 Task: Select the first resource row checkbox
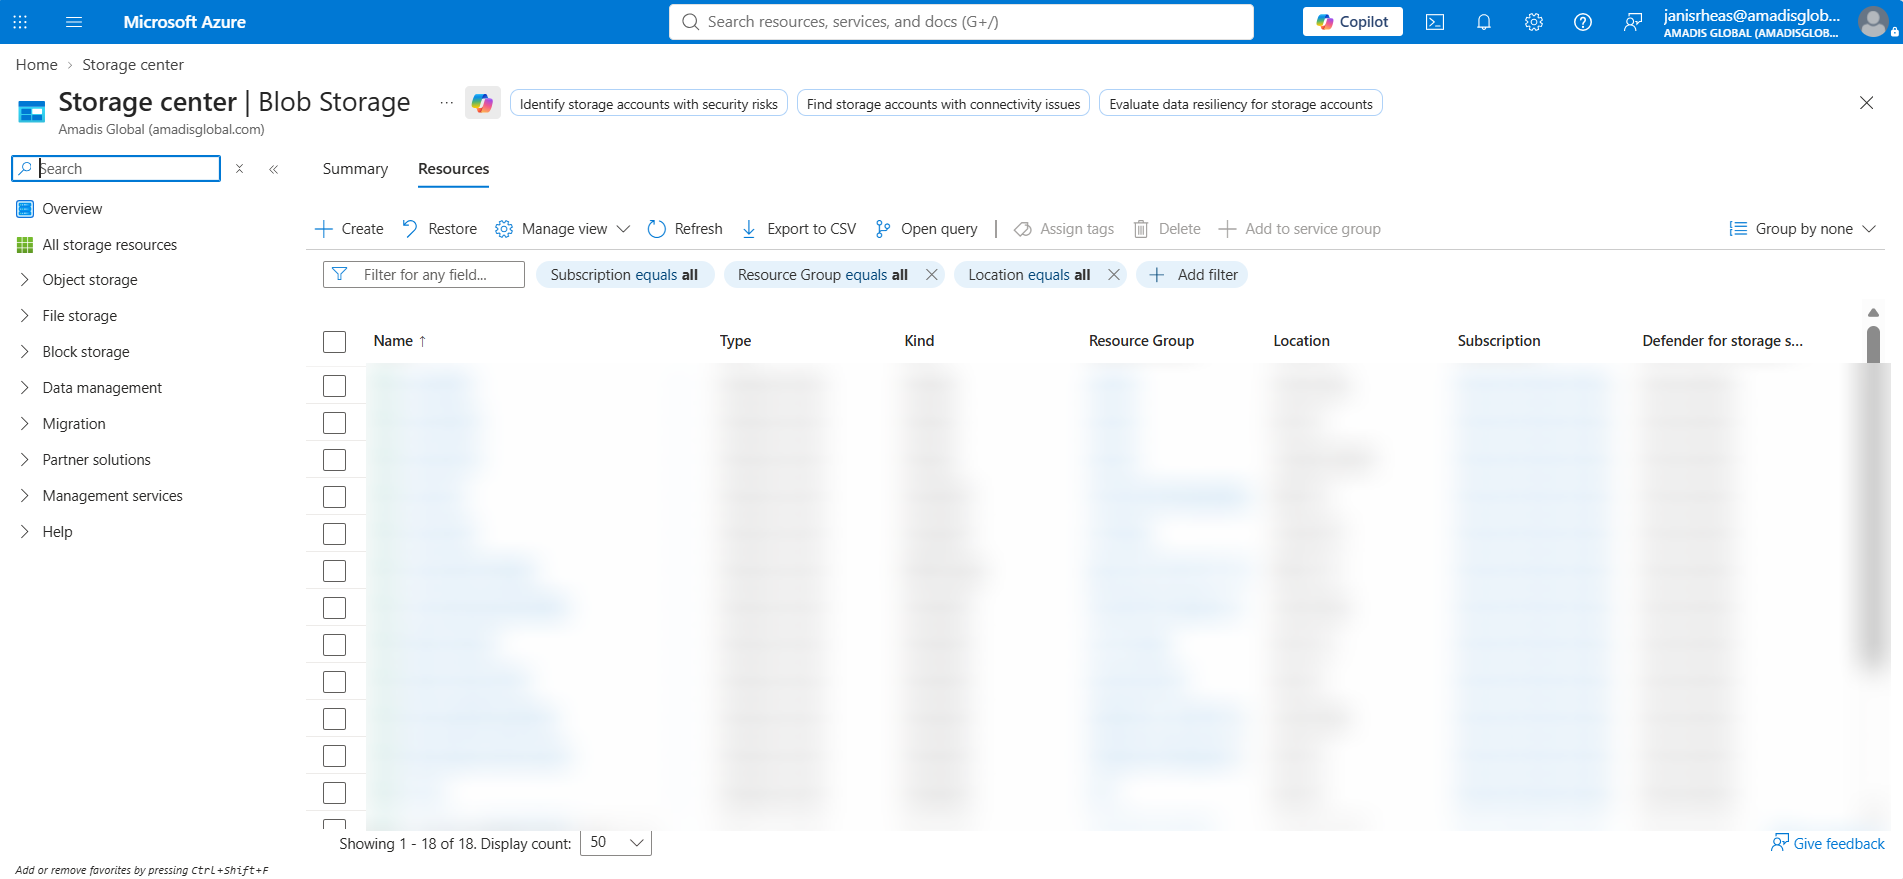click(335, 386)
